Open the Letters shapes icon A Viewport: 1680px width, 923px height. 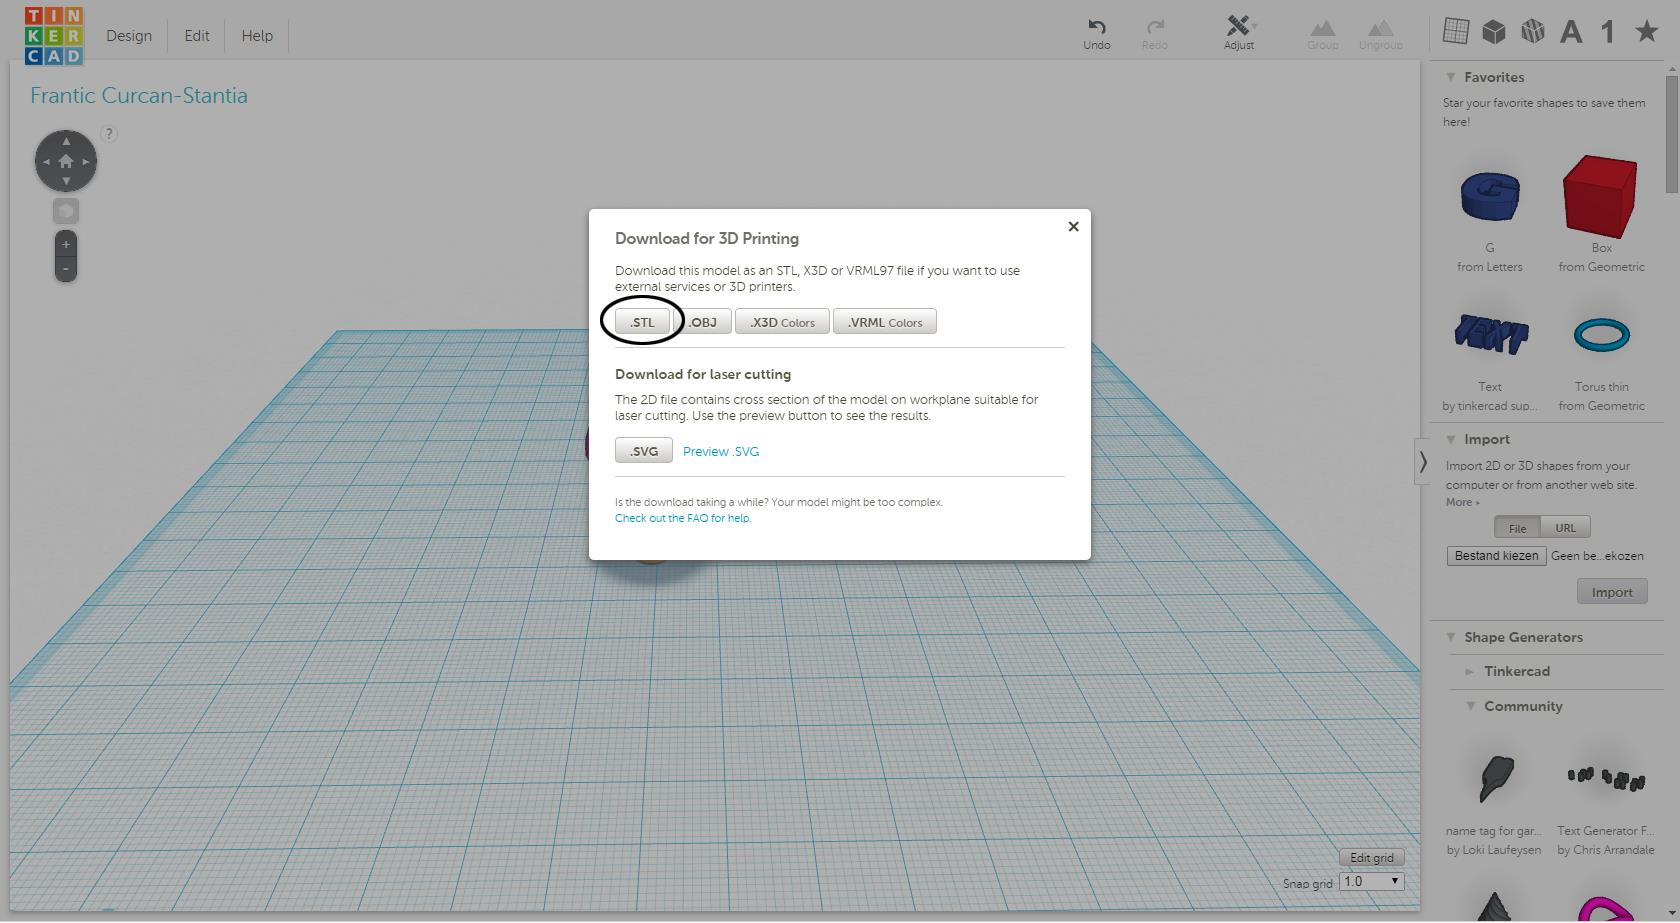1571,33
